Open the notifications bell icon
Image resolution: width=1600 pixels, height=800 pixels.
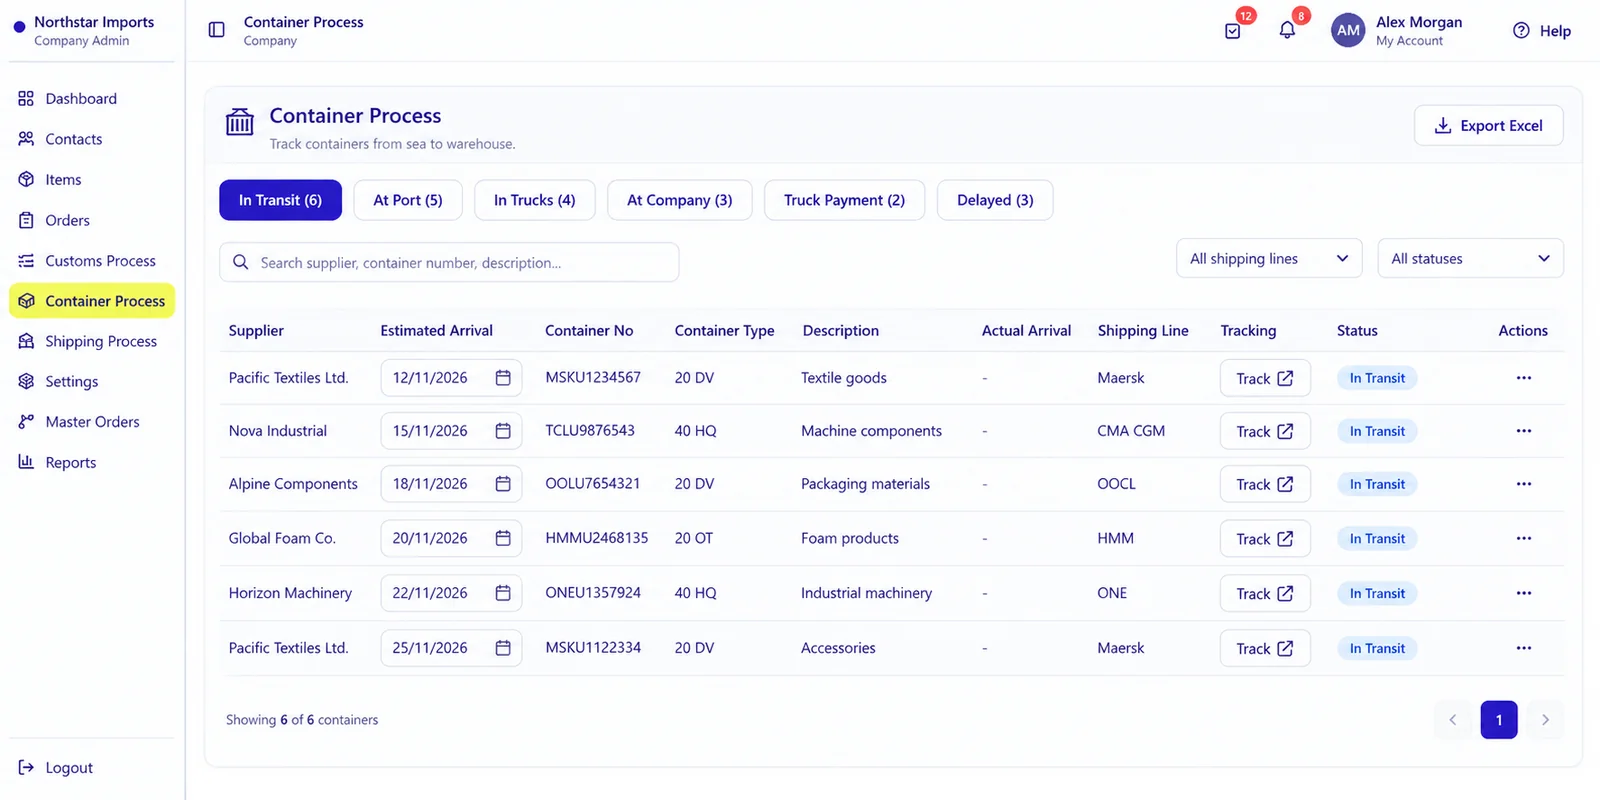1287,31
